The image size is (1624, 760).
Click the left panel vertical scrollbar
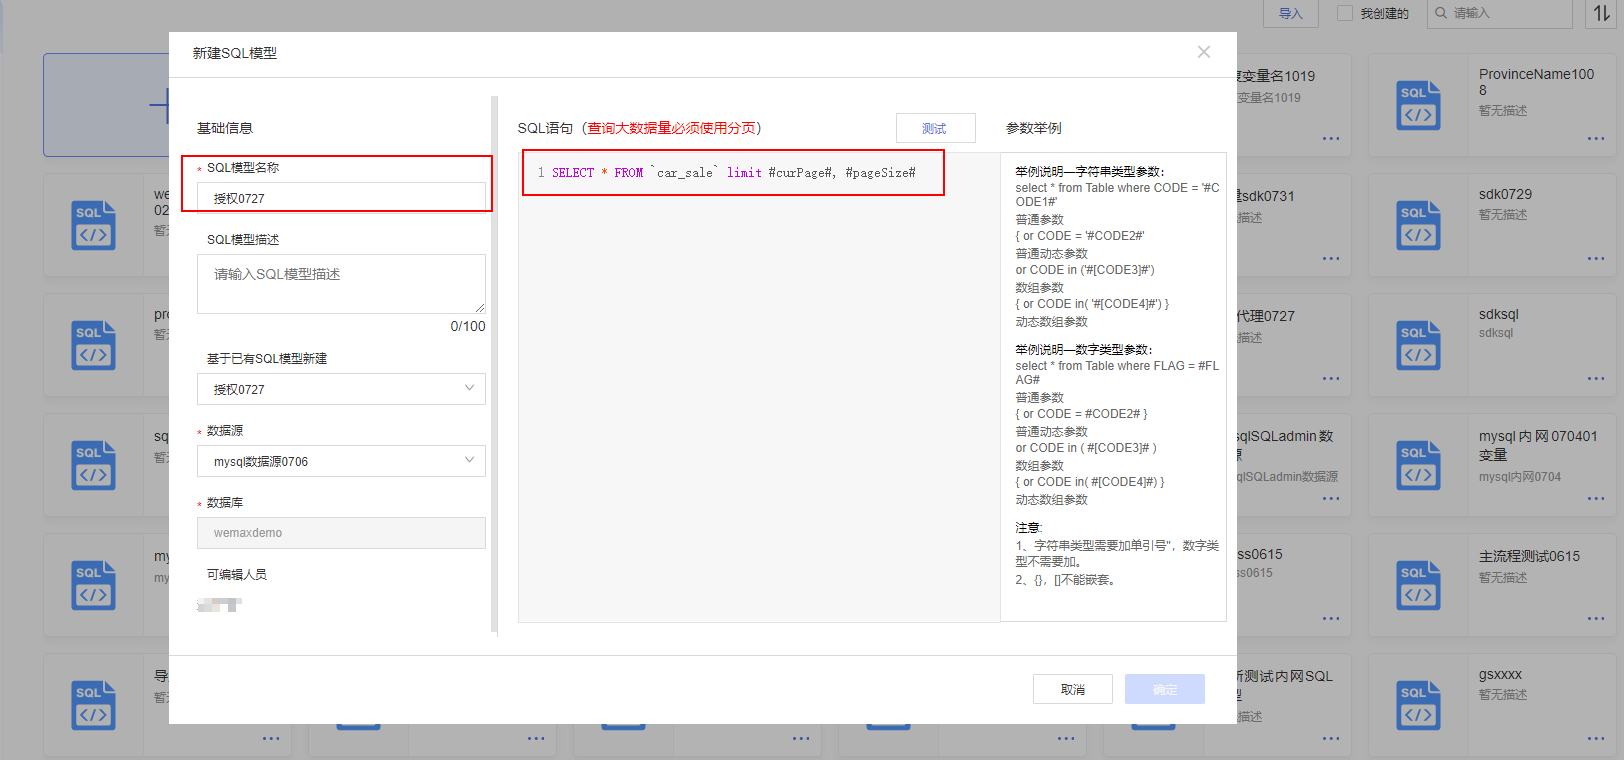pos(494,364)
